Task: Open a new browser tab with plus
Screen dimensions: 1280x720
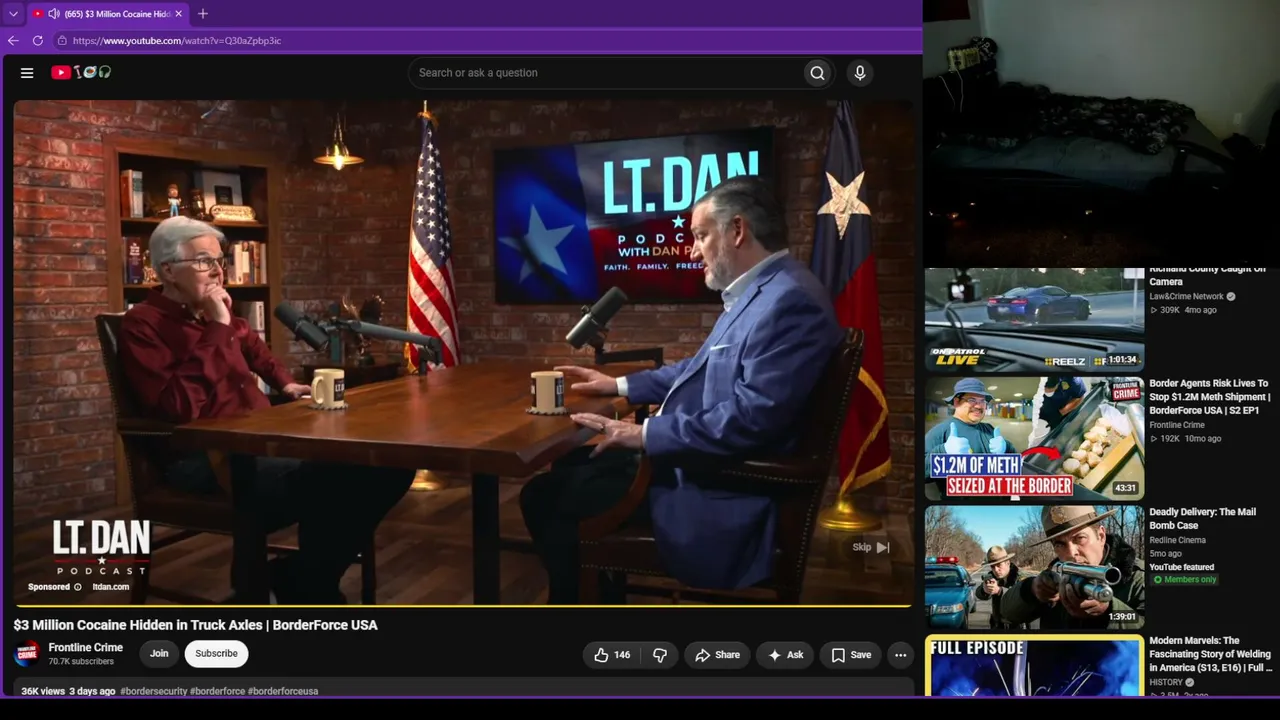Action: [203, 14]
